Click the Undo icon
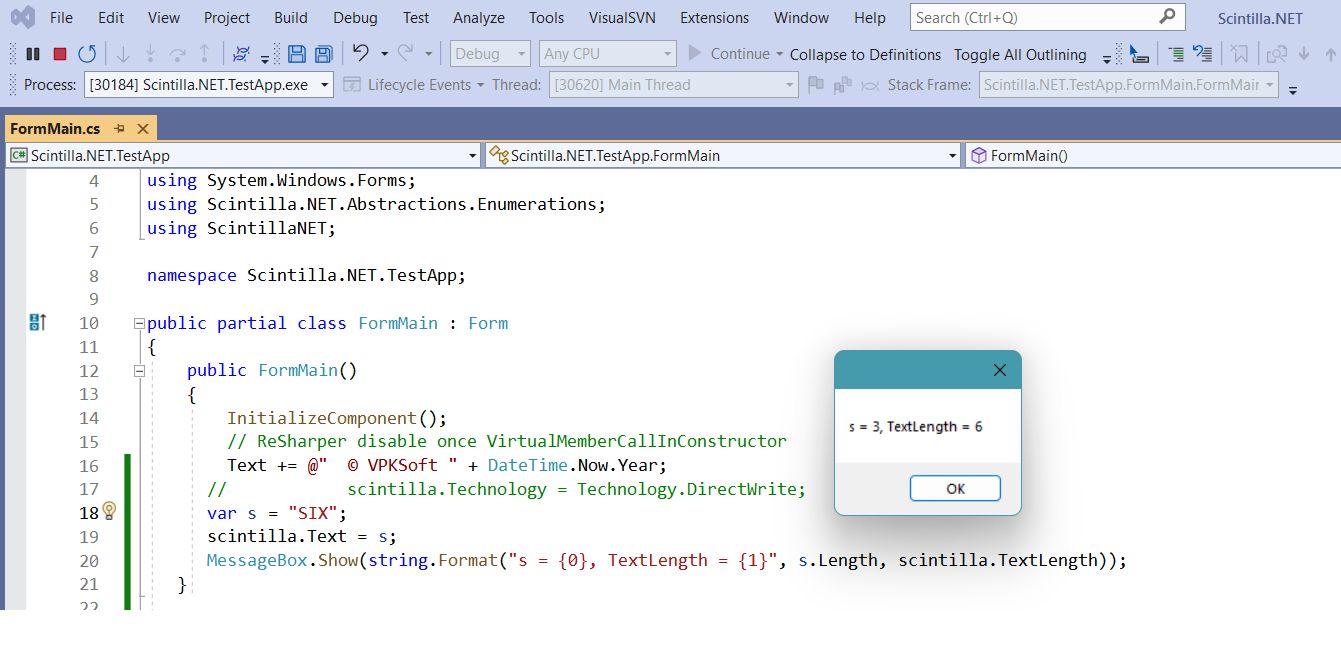The width and height of the screenshot is (1341, 648). click(x=359, y=53)
